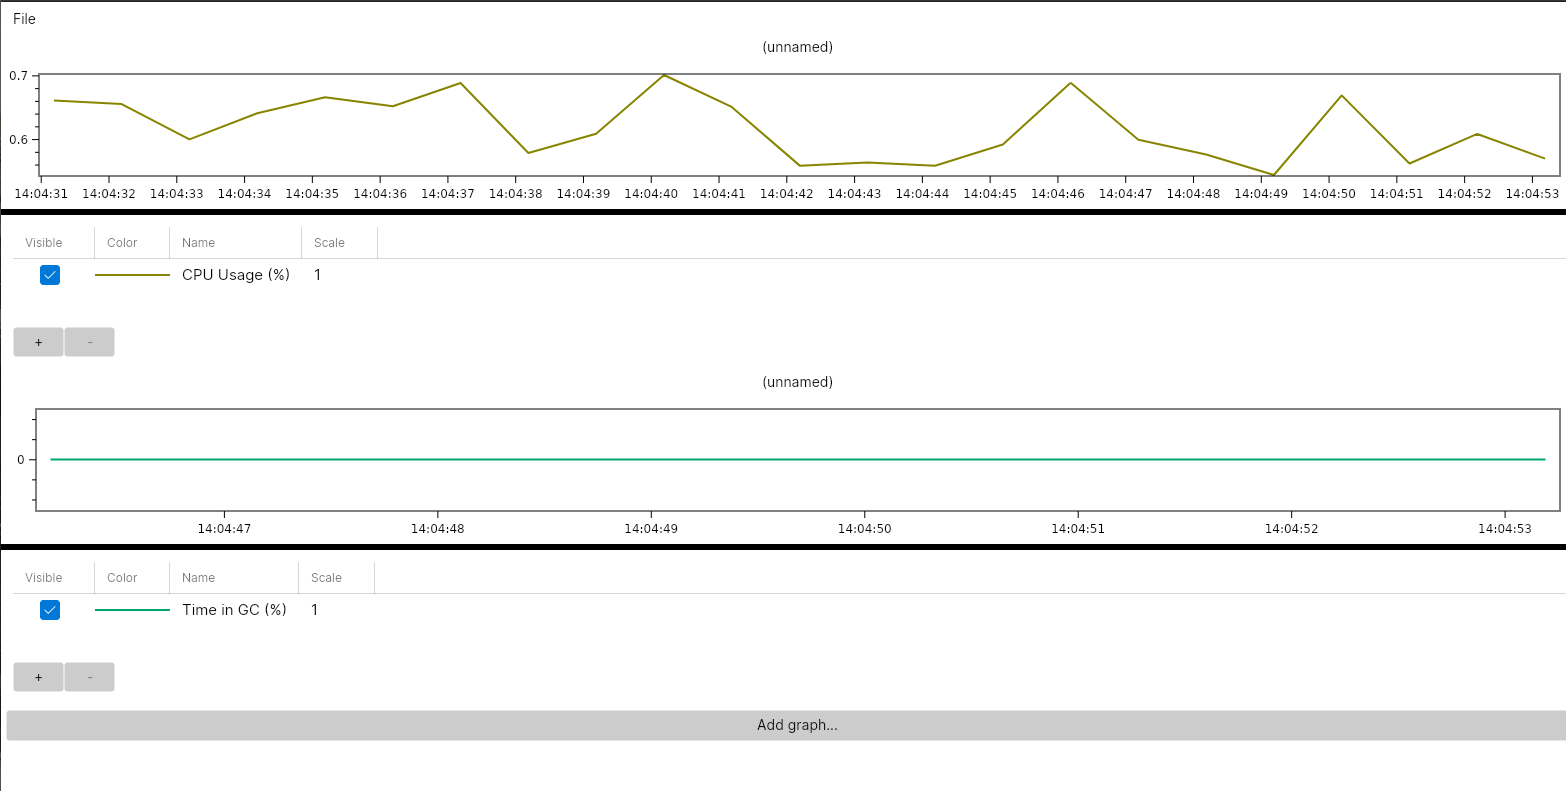This screenshot has width=1566, height=791.
Task: Click the 14:04:50 label on bottom graph
Action: [x=864, y=529]
